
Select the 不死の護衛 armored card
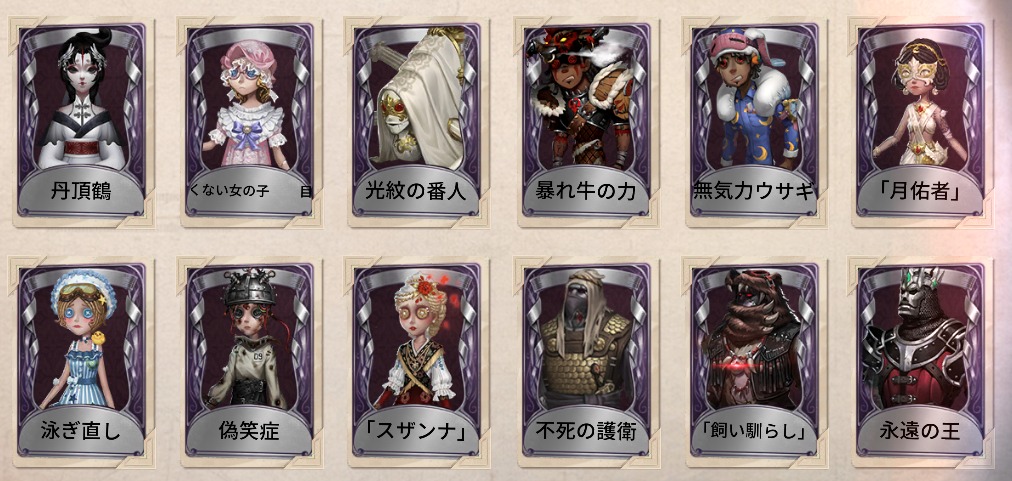[x=586, y=361]
